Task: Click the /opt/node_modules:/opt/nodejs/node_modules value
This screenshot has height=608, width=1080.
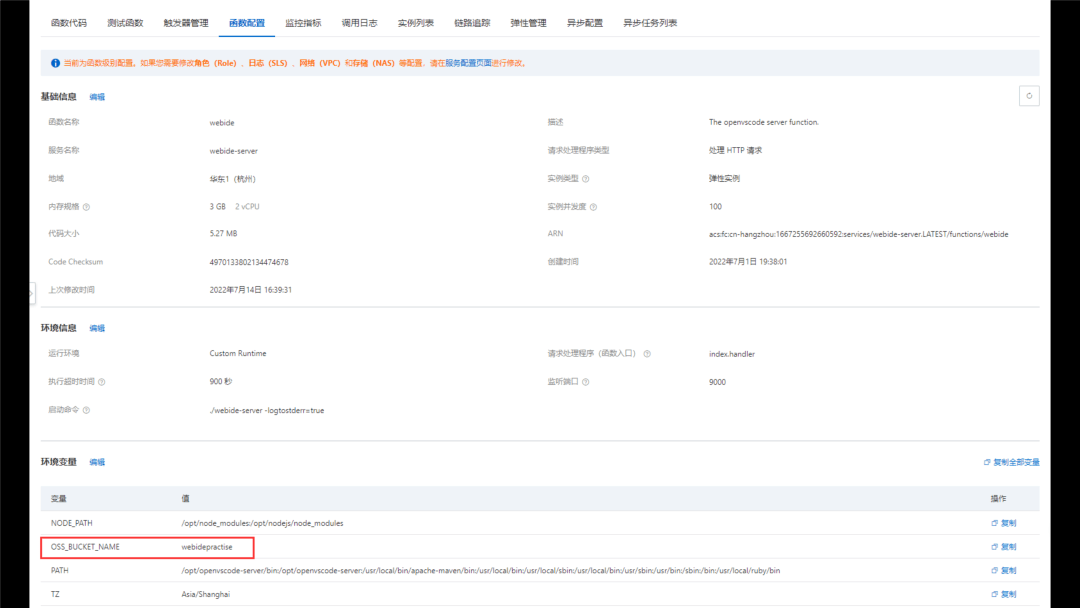Action: pyautogui.click(x=262, y=523)
